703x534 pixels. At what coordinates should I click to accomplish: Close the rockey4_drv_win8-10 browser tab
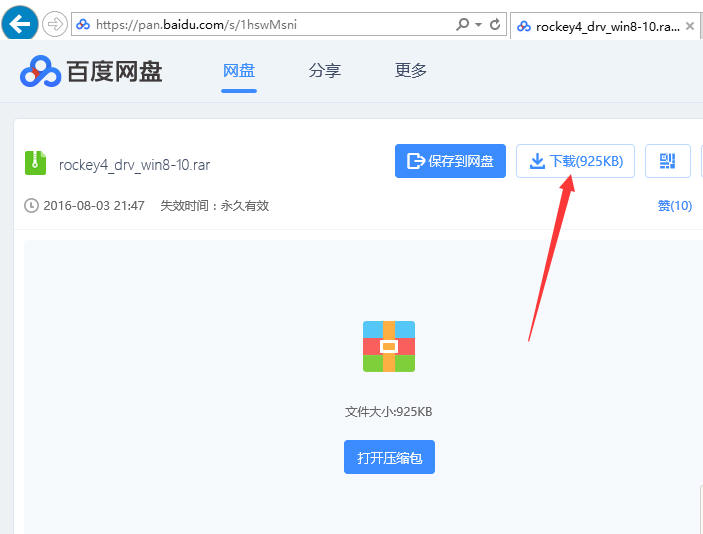tap(690, 26)
